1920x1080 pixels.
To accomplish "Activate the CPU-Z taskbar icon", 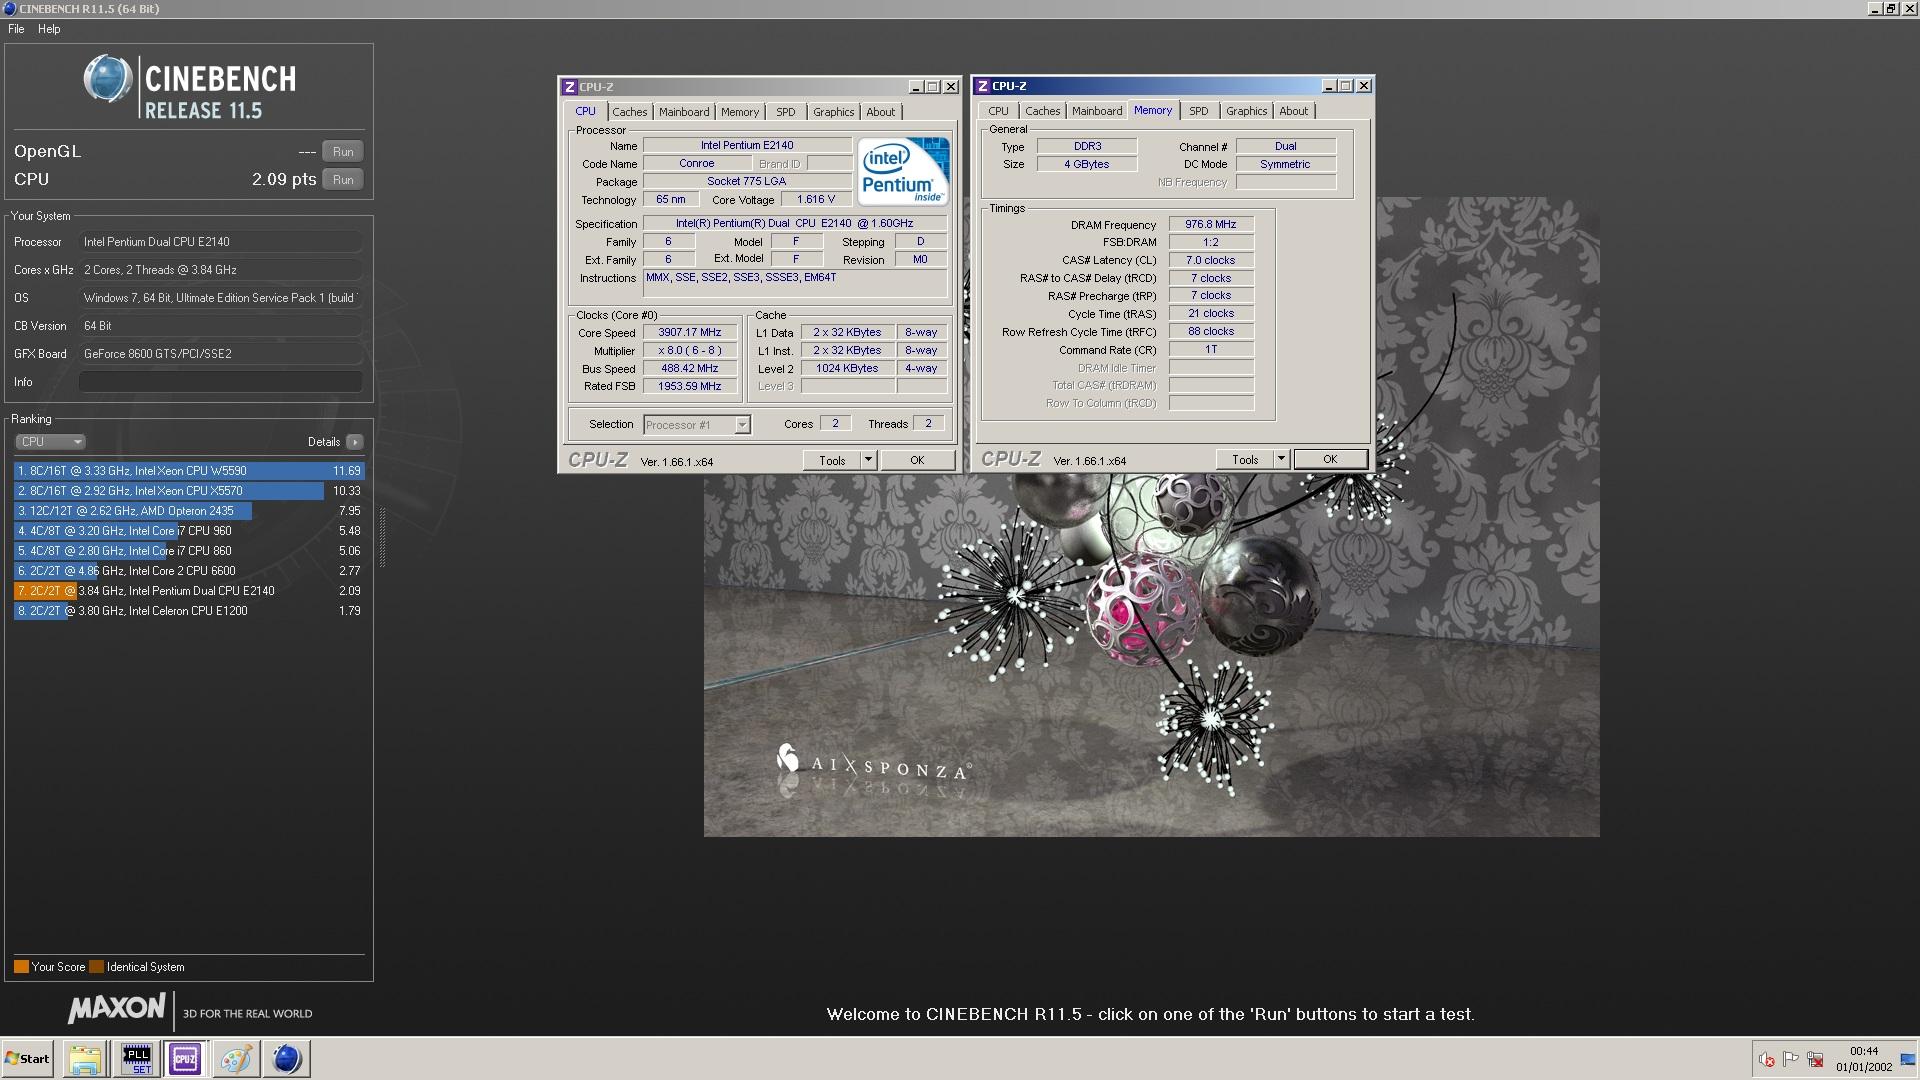I will [185, 1059].
